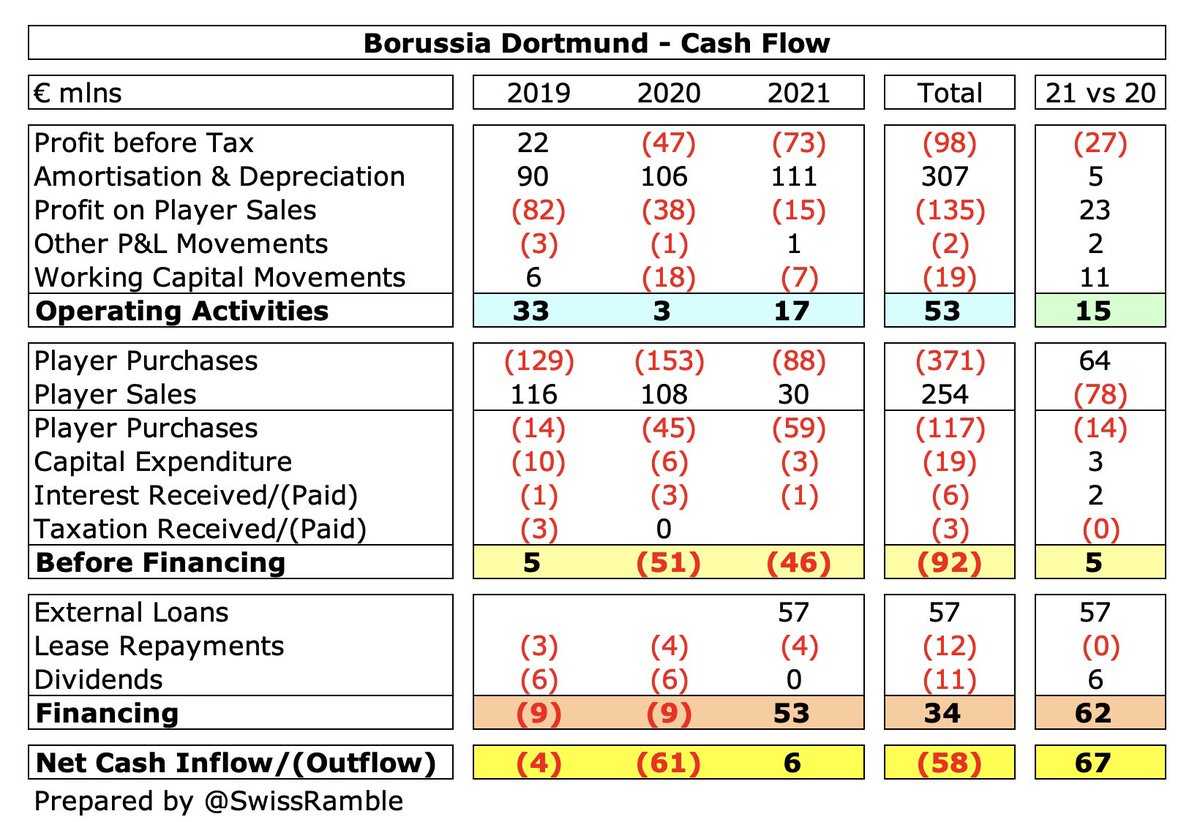Click the 2021 player purchases value (88)
This screenshot has height=822, width=1200.
(x=799, y=361)
